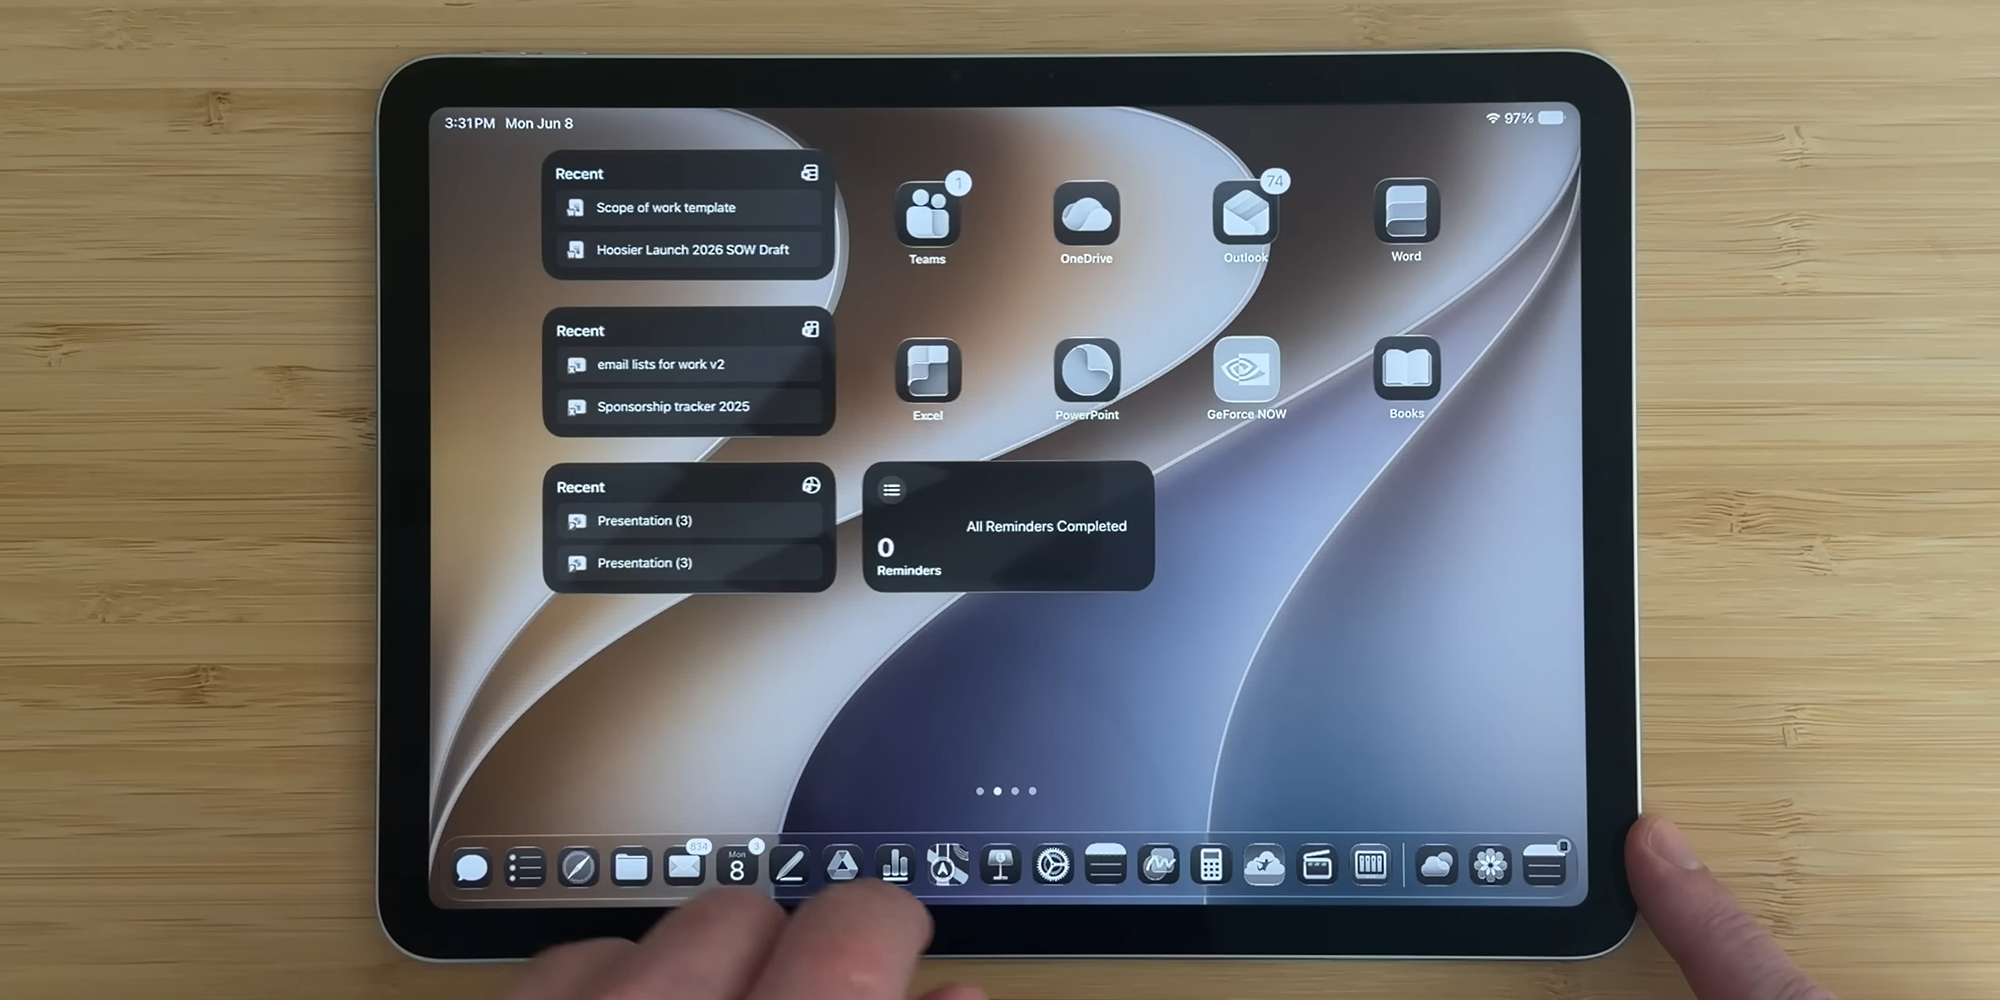The width and height of the screenshot is (2000, 1000).
Task: Open the Books app
Action: (1407, 368)
